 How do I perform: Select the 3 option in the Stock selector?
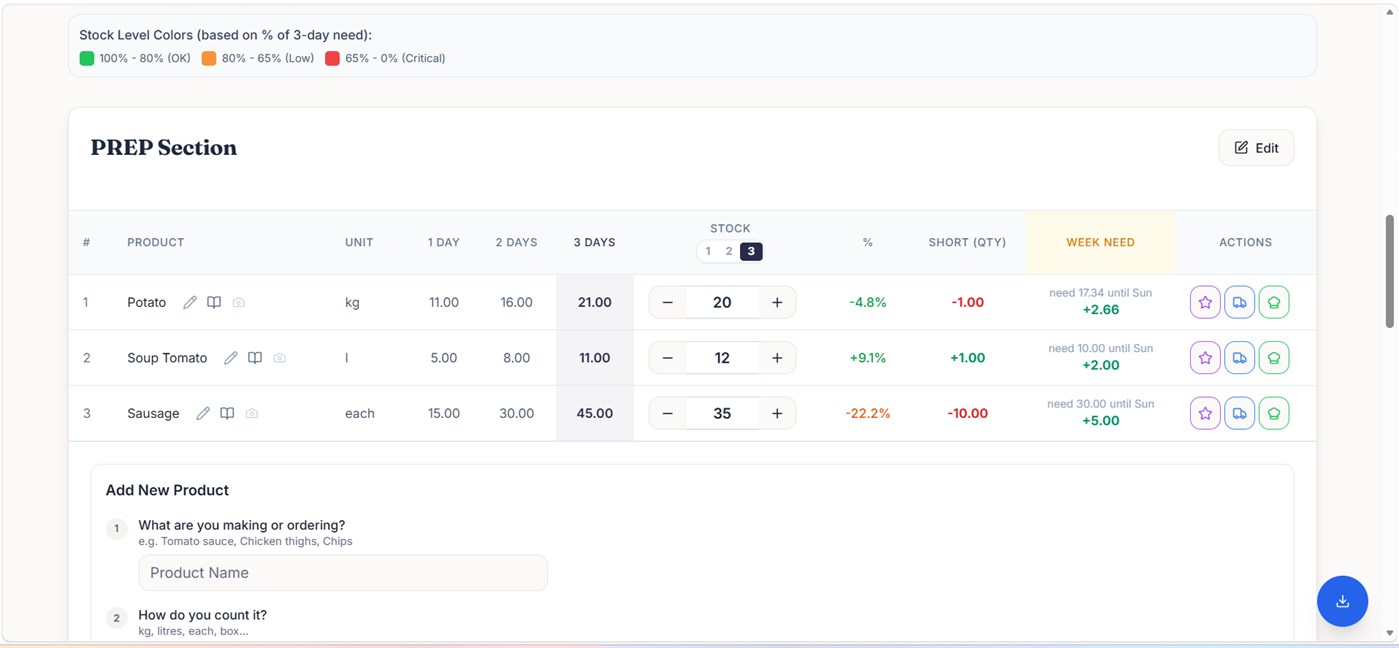pos(751,251)
